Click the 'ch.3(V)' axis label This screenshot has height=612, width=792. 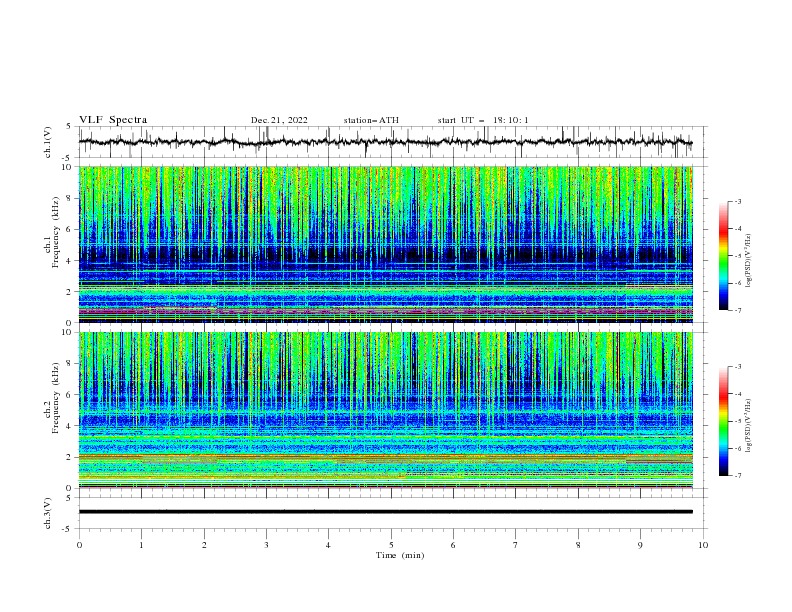[48, 513]
